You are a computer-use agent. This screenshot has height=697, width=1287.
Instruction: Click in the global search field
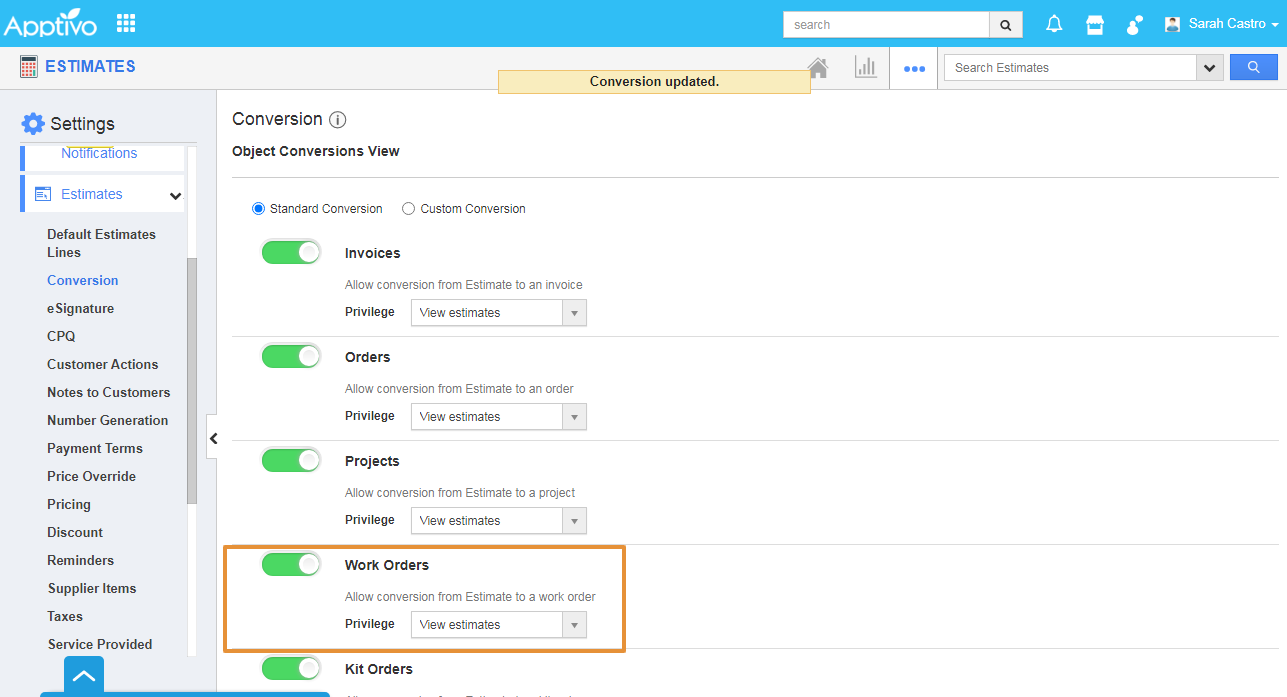(887, 25)
